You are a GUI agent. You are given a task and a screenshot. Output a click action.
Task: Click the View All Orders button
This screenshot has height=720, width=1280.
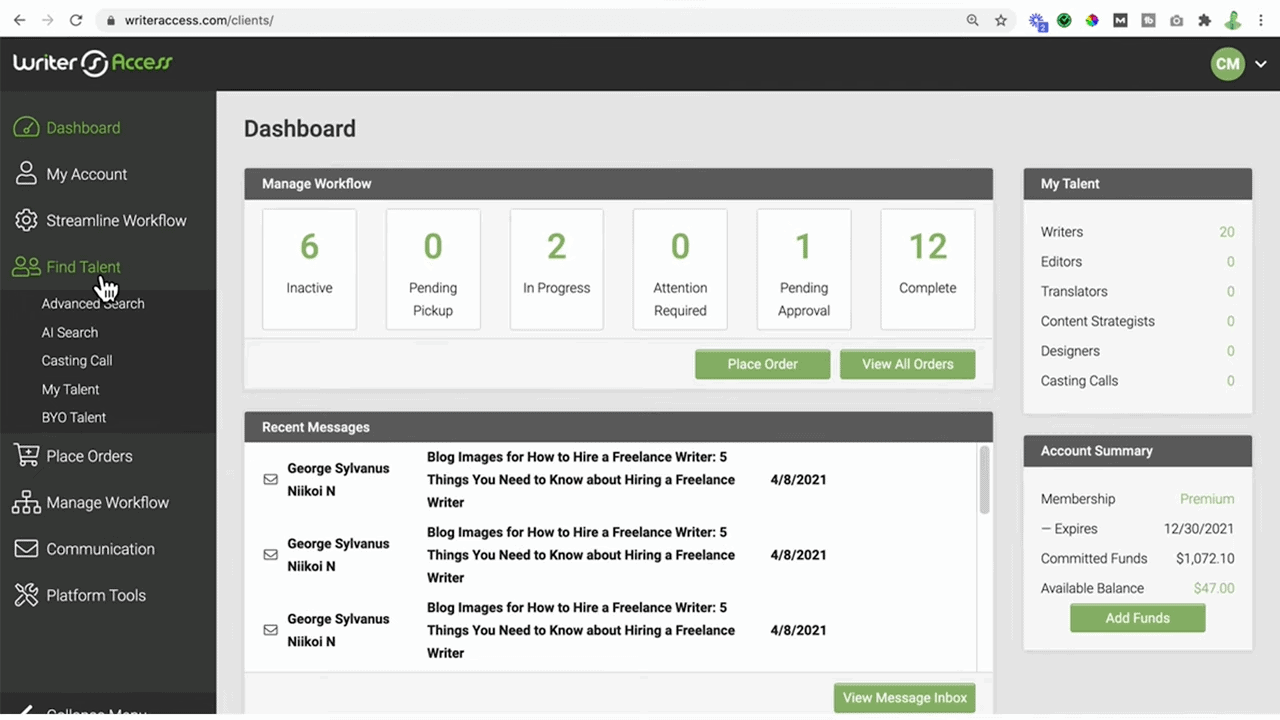click(x=907, y=364)
